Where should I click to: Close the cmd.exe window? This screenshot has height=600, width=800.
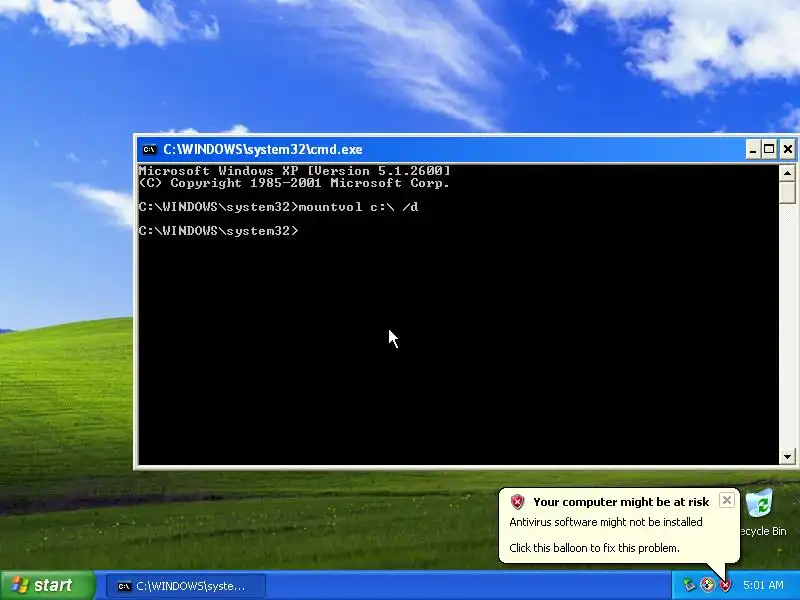click(788, 149)
